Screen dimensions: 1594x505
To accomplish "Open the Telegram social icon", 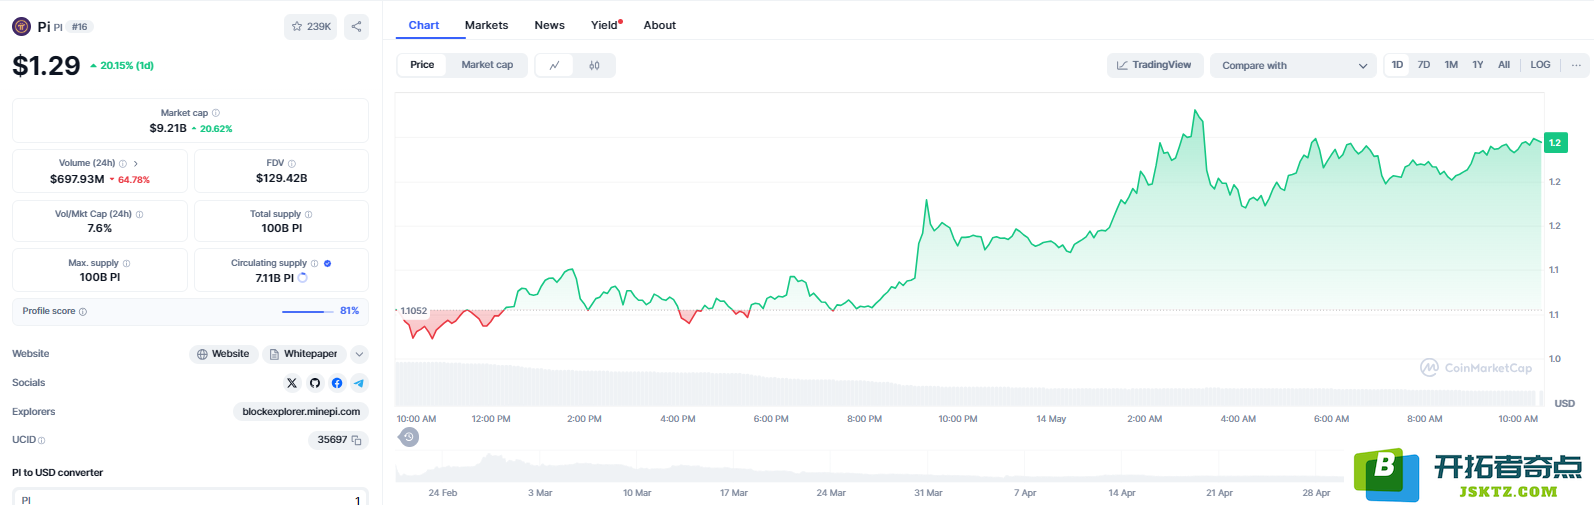I will [359, 383].
